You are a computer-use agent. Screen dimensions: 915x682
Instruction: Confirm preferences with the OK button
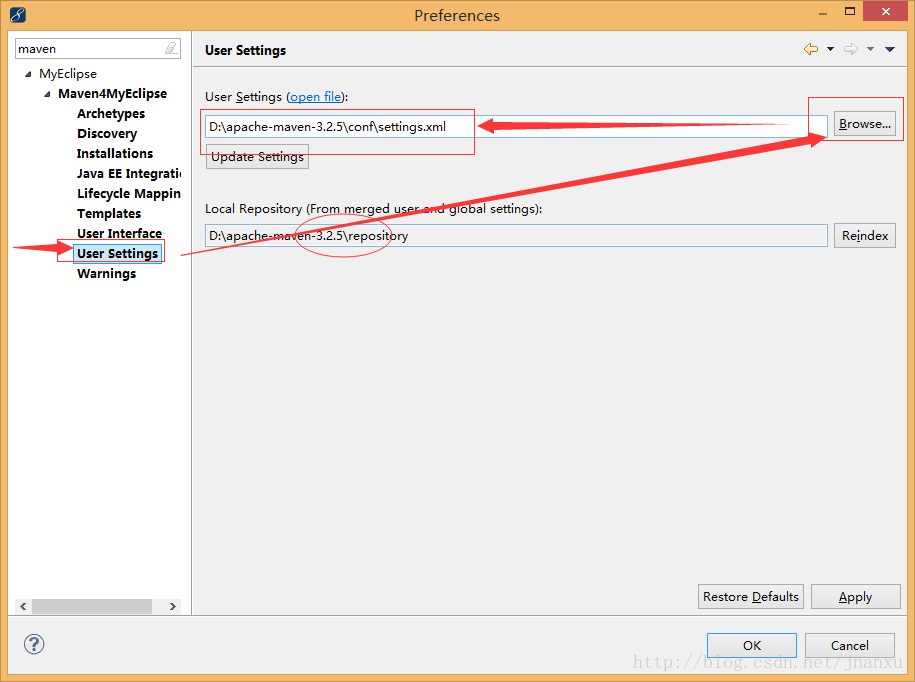pos(752,645)
